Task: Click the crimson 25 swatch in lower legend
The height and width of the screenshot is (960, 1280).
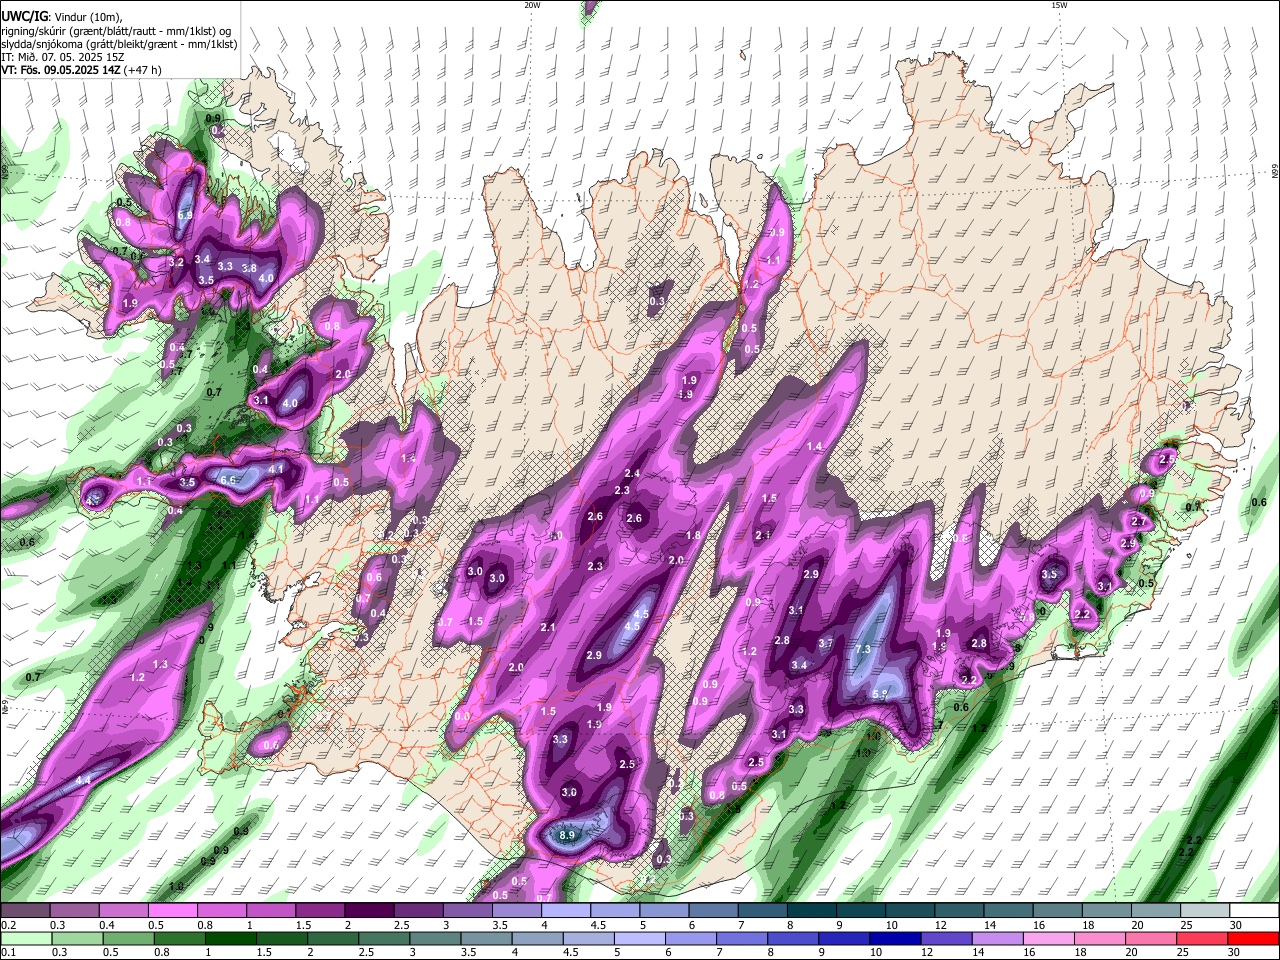Action: click(x=1203, y=938)
